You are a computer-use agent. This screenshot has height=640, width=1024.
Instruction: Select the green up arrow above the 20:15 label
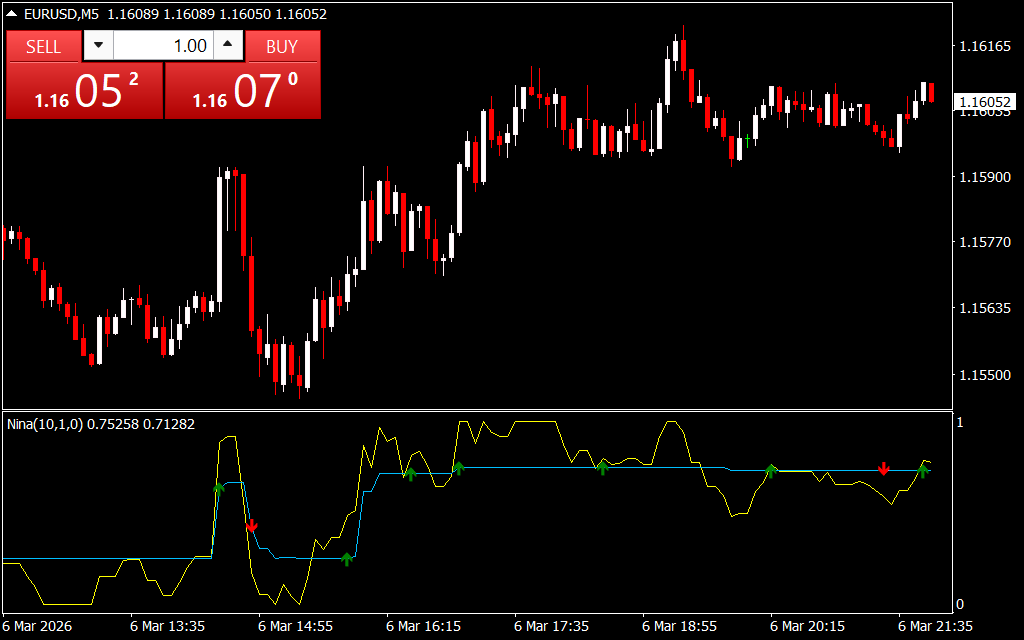coord(771,470)
